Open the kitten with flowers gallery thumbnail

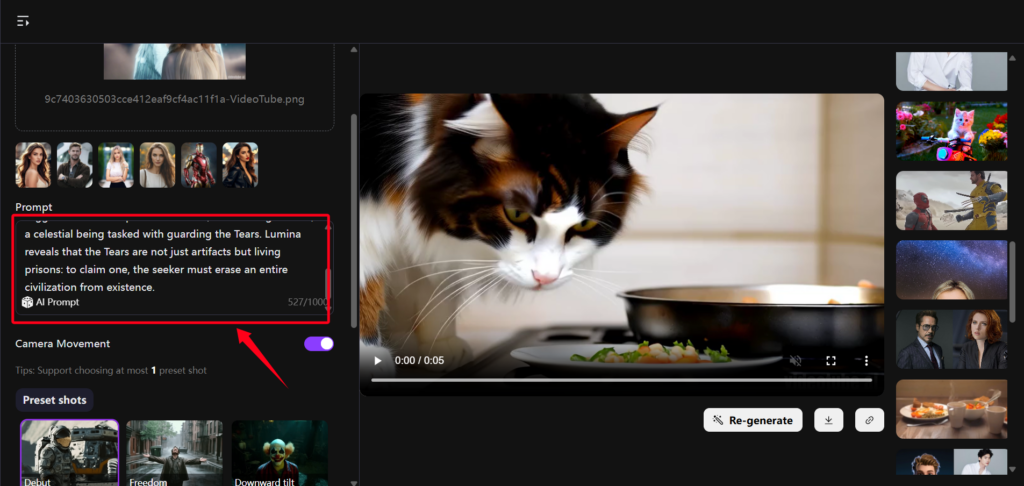952,131
